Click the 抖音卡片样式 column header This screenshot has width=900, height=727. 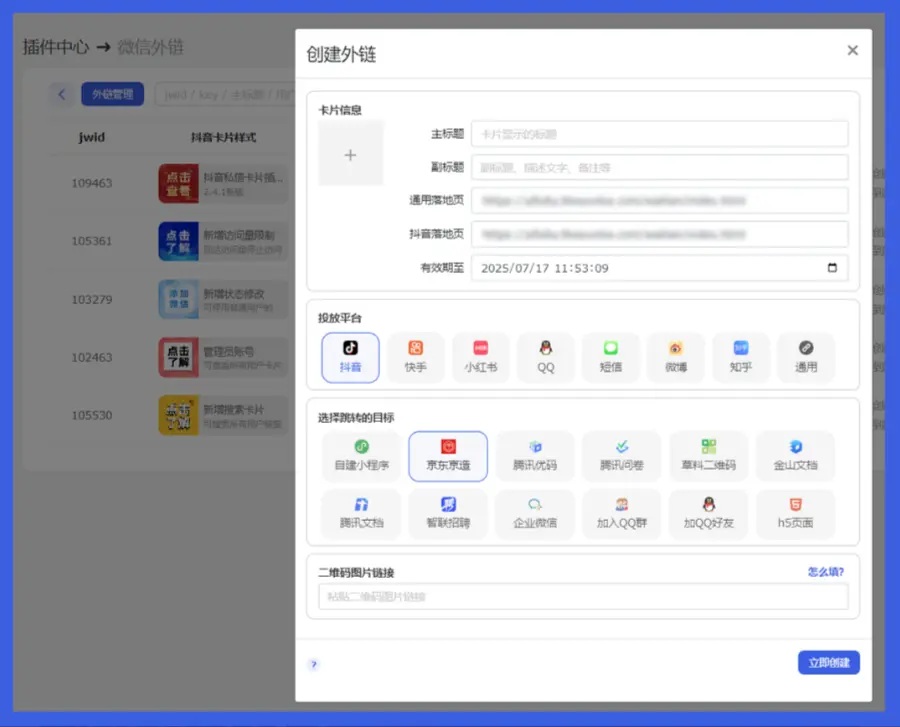(223, 137)
